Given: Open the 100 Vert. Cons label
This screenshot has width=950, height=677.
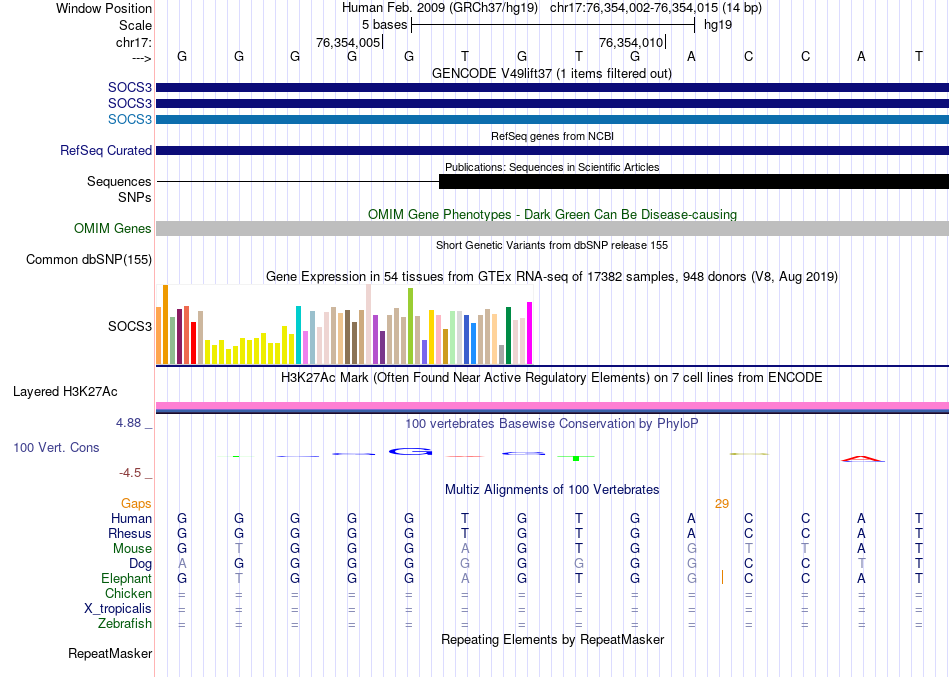Looking at the screenshot, I should tap(56, 447).
